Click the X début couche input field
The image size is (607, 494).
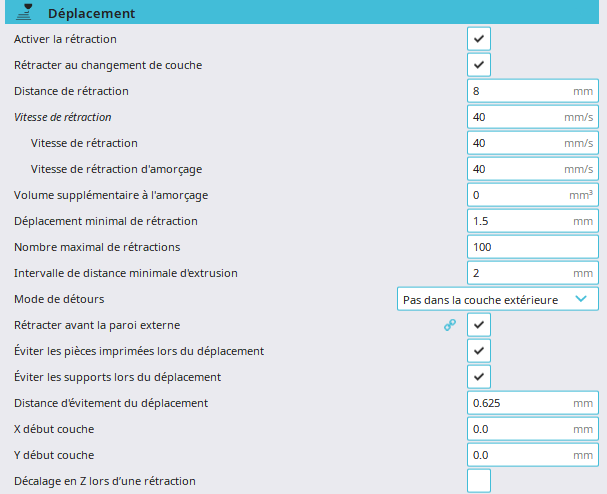pyautogui.click(x=533, y=429)
